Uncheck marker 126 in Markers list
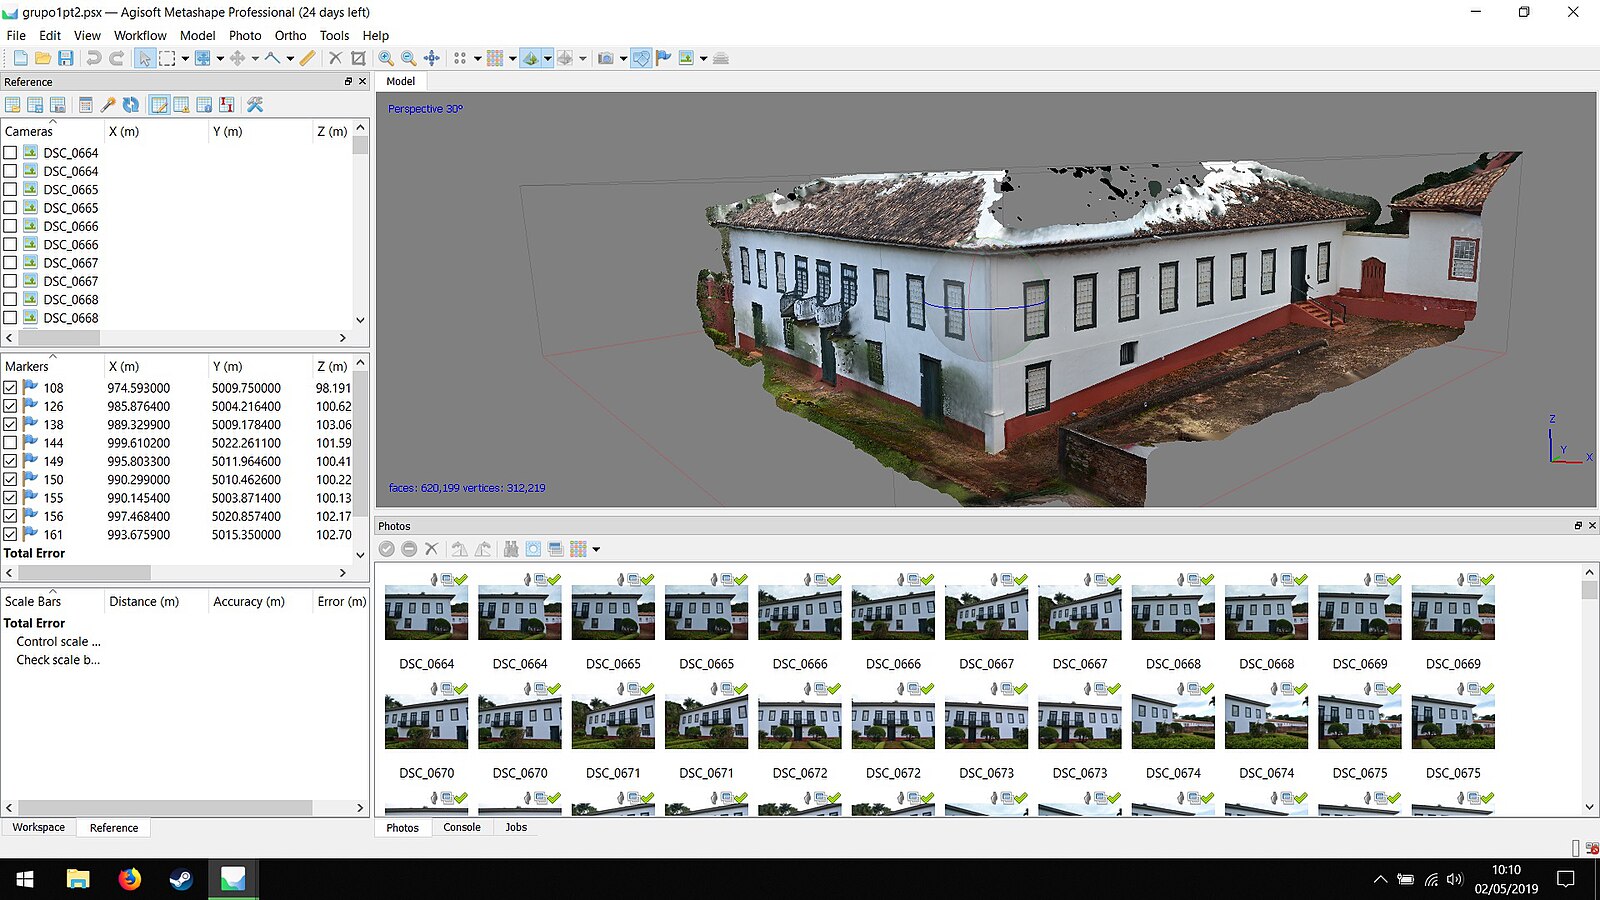1600x900 pixels. coord(12,406)
